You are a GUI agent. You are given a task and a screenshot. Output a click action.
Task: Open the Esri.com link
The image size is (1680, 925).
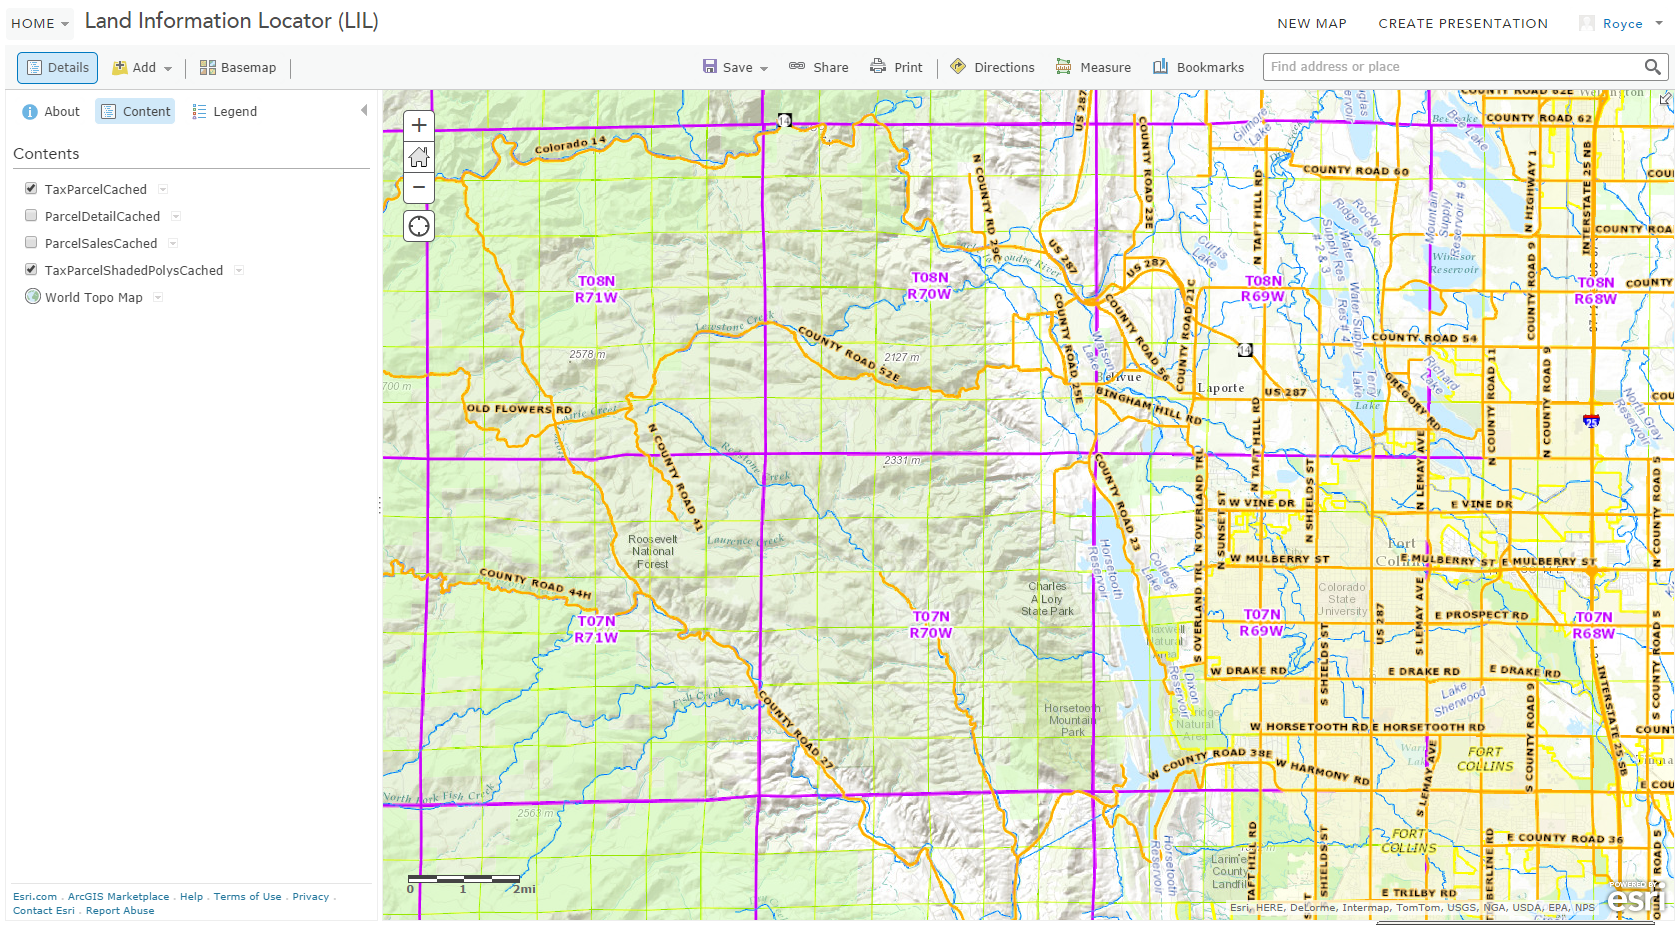coord(35,897)
